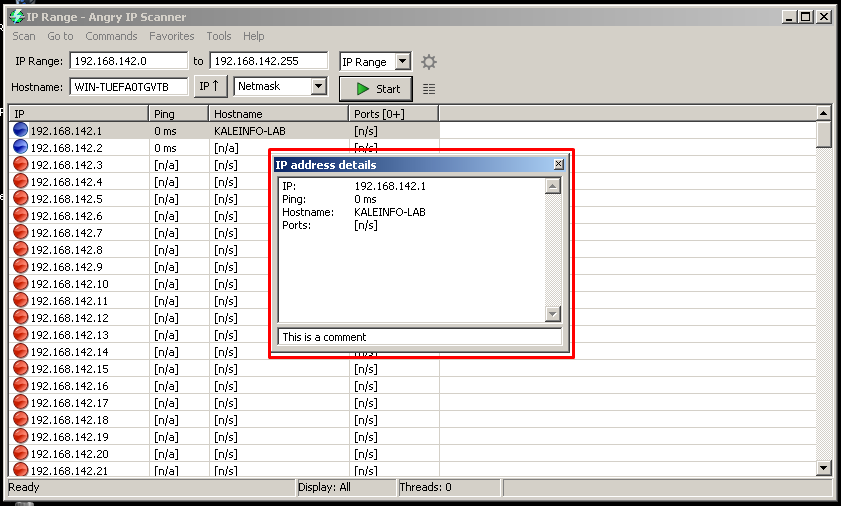This screenshot has width=841, height=506.
Task: Click red status icon for 192.168.142.14
Action: (20, 351)
